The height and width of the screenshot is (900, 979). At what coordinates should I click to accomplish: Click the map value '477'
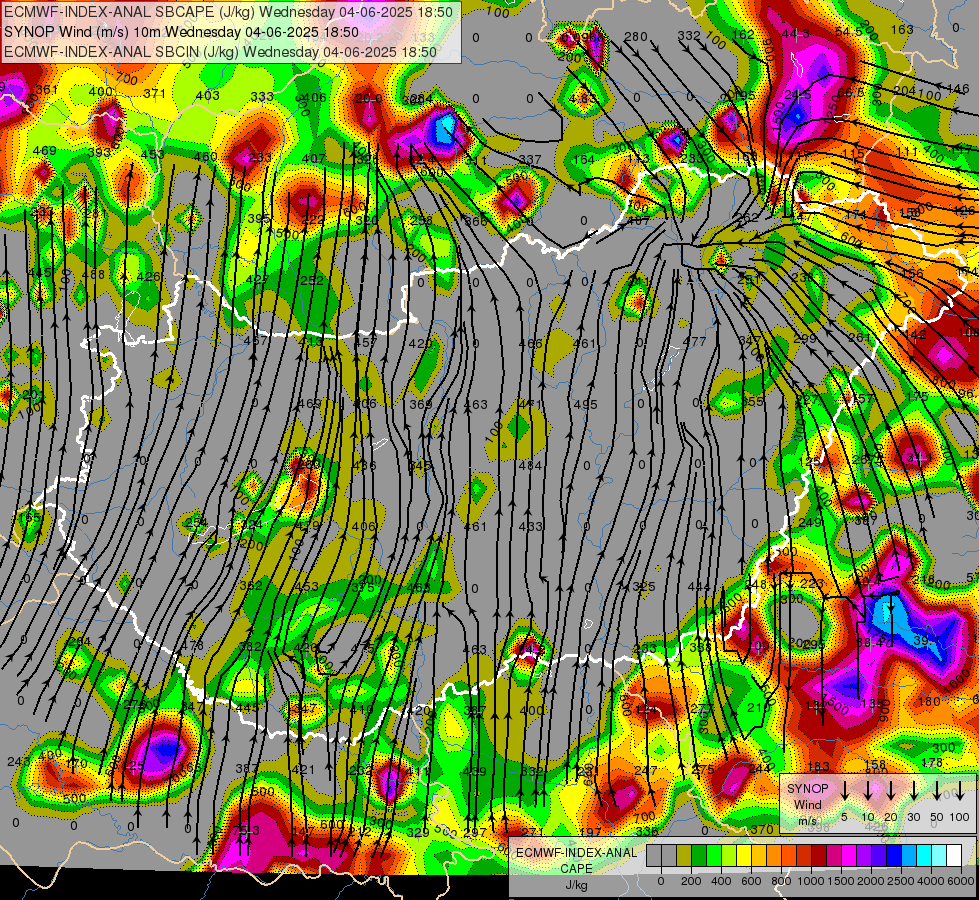694,341
